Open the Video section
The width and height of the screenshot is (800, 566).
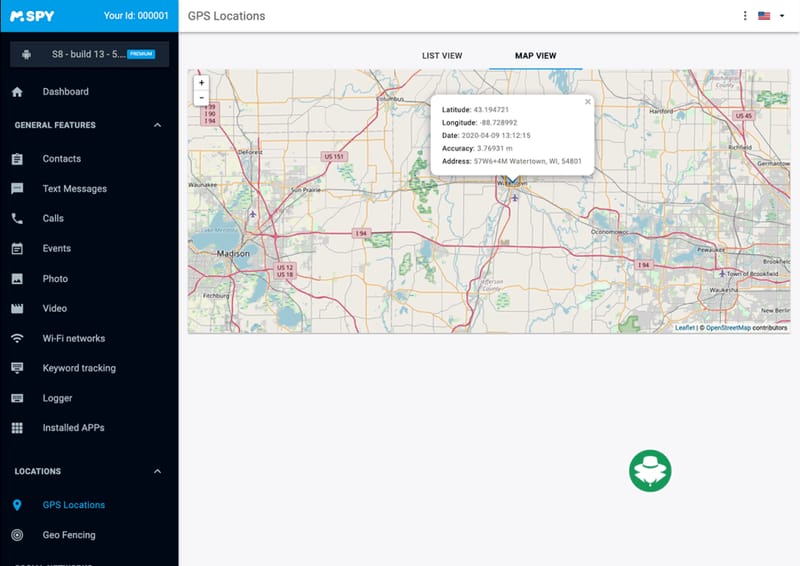55,308
